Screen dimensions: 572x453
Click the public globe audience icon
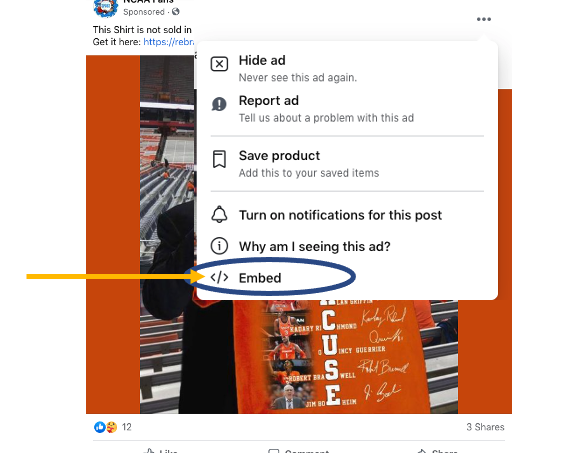[x=176, y=12]
